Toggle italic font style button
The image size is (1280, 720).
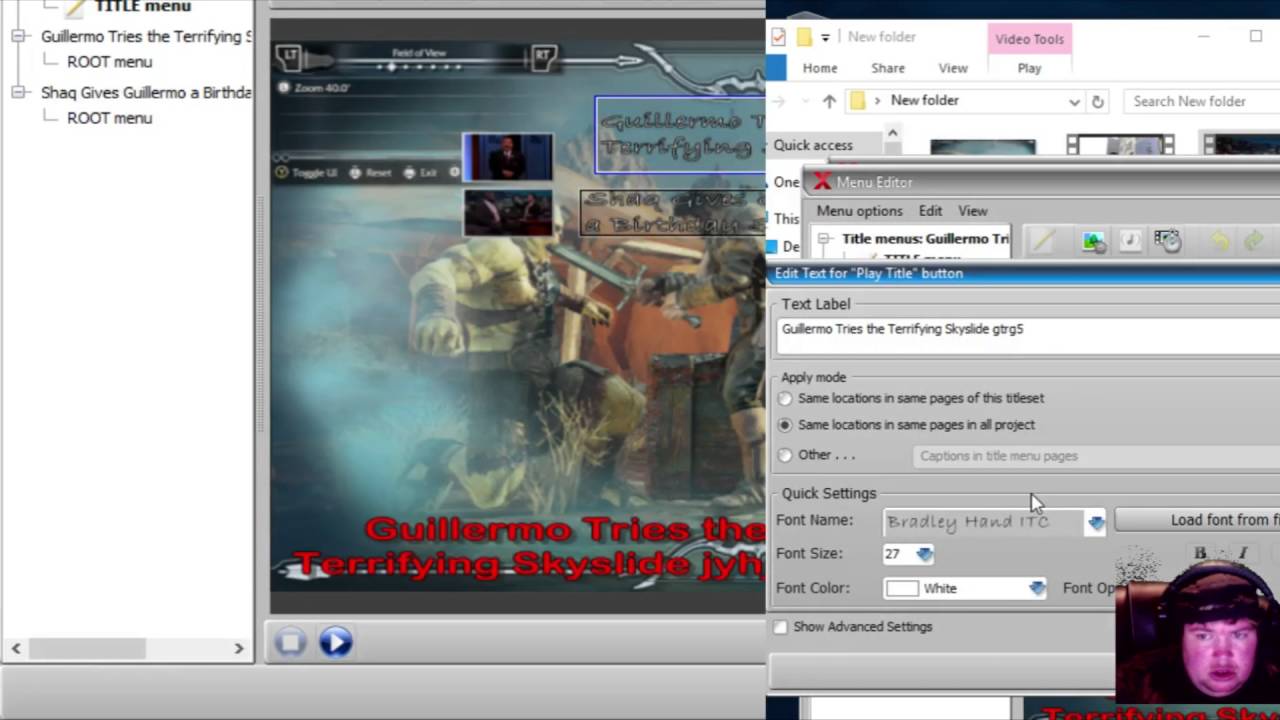[x=1242, y=553]
